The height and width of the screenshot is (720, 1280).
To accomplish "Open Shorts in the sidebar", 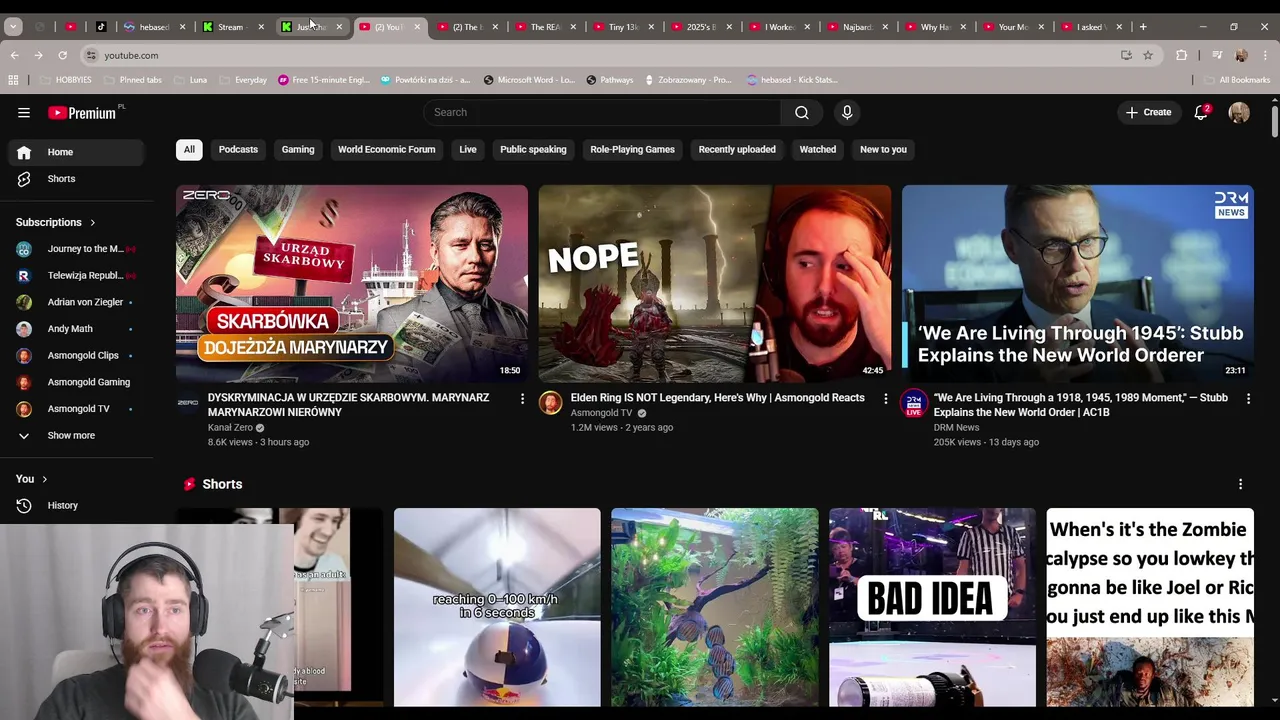I will click(77, 179).
